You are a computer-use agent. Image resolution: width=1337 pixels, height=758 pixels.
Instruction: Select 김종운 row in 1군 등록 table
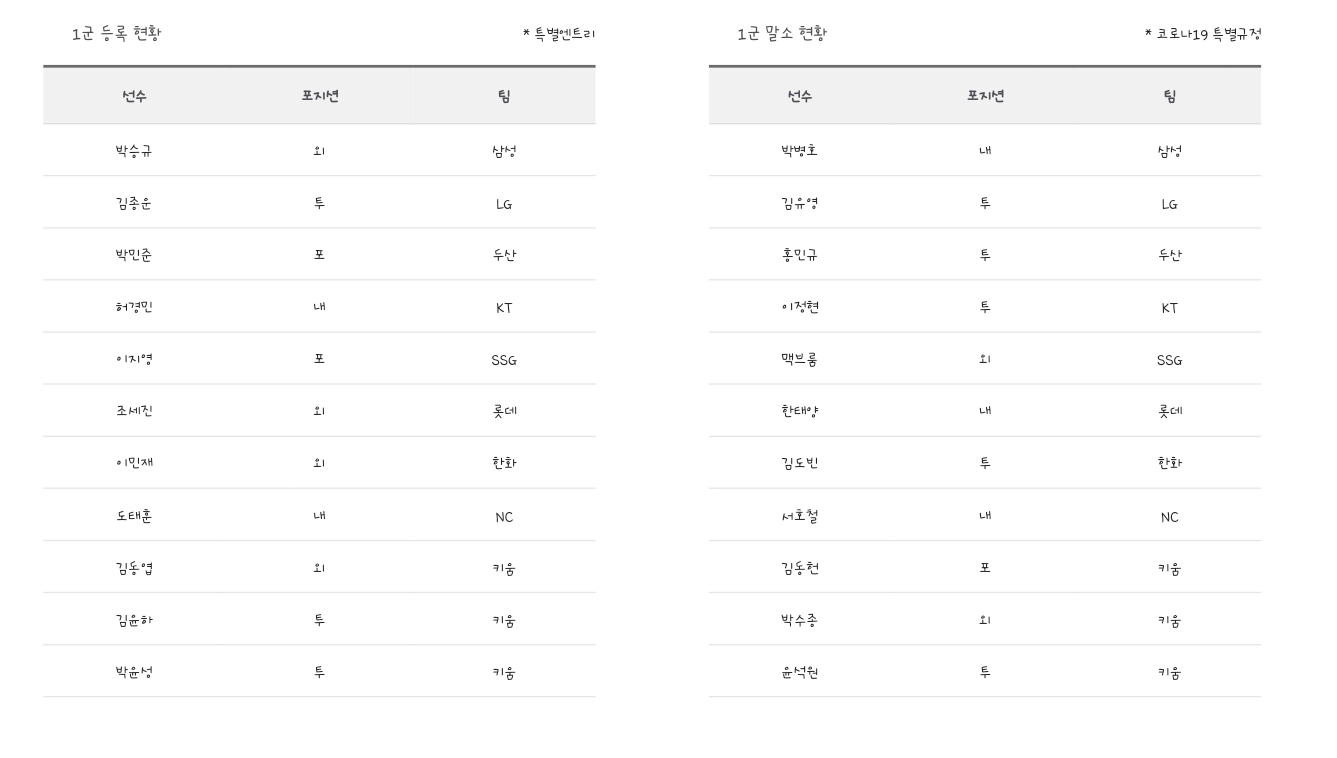pyautogui.click(x=319, y=203)
